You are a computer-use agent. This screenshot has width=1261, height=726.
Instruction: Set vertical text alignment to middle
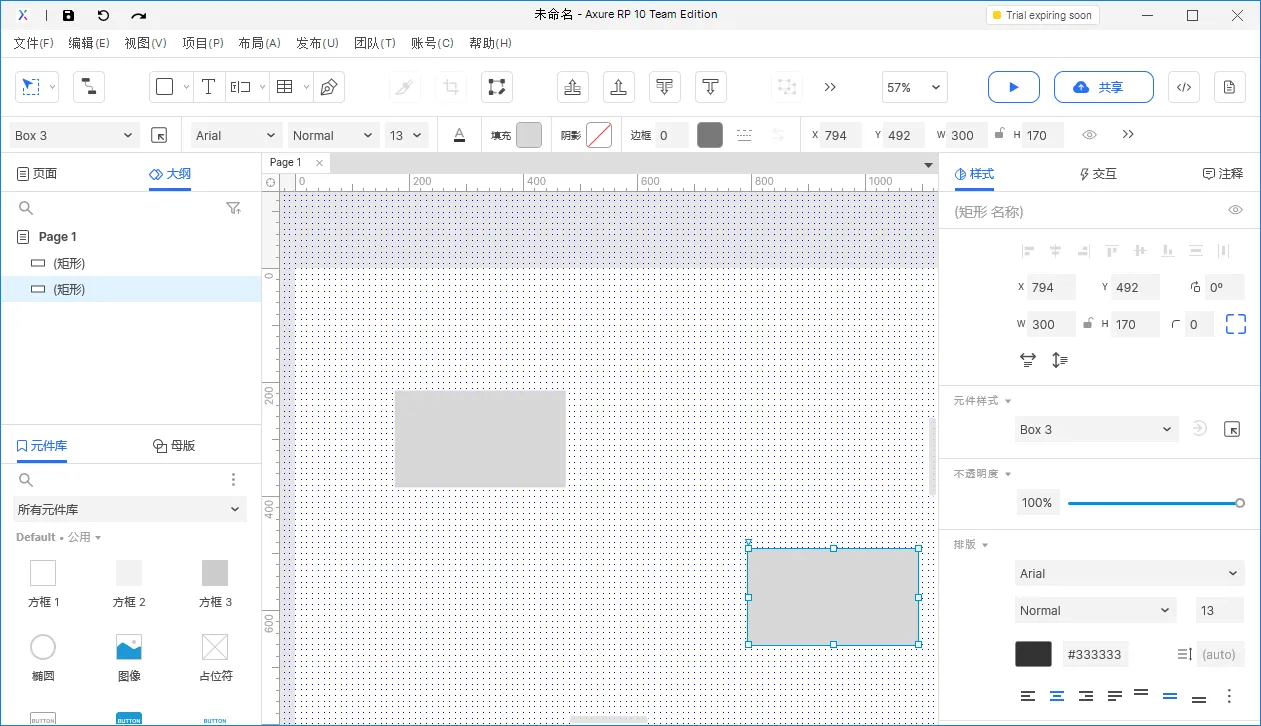tap(1170, 696)
